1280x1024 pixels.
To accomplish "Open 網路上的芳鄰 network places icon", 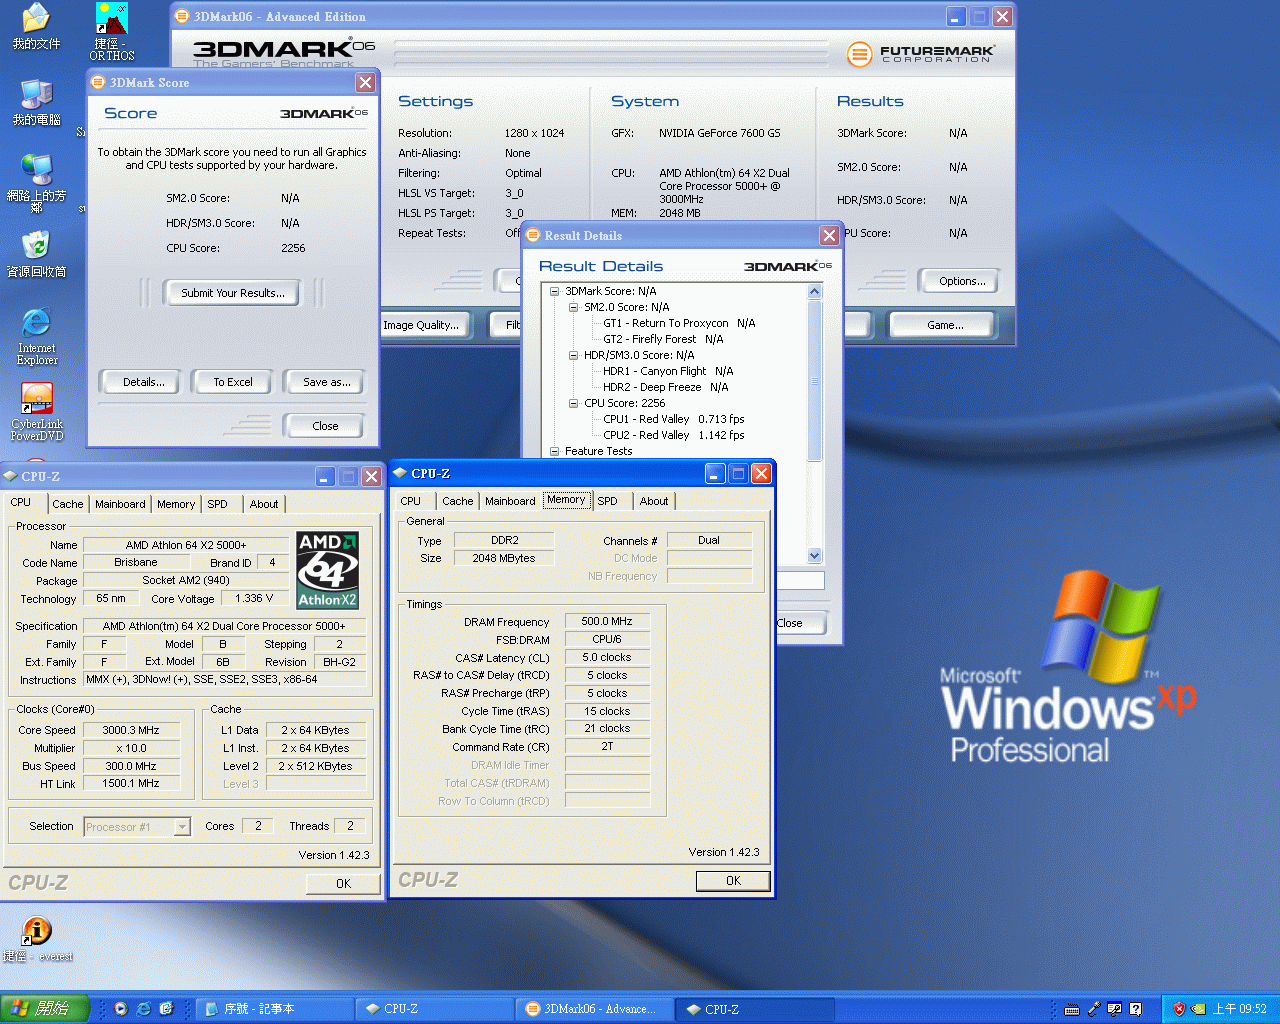I will (x=36, y=183).
